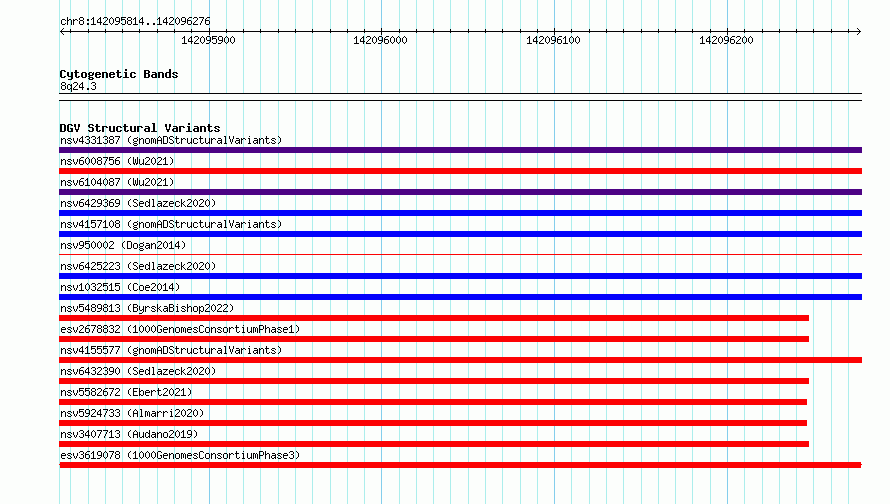890x504 pixels.
Task: Click nsv5582672 (Ebert2021) label
Action: pos(126,392)
